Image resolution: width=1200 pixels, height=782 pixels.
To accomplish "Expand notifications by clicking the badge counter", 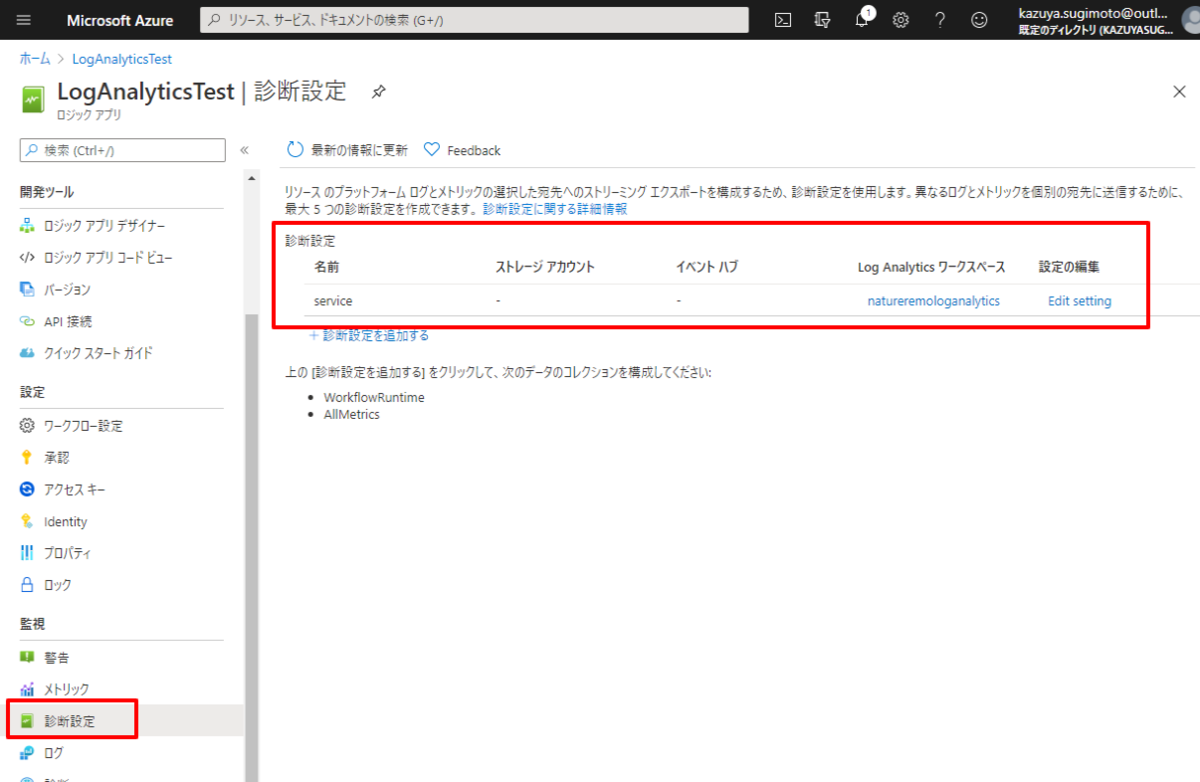I will pyautogui.click(x=869, y=13).
